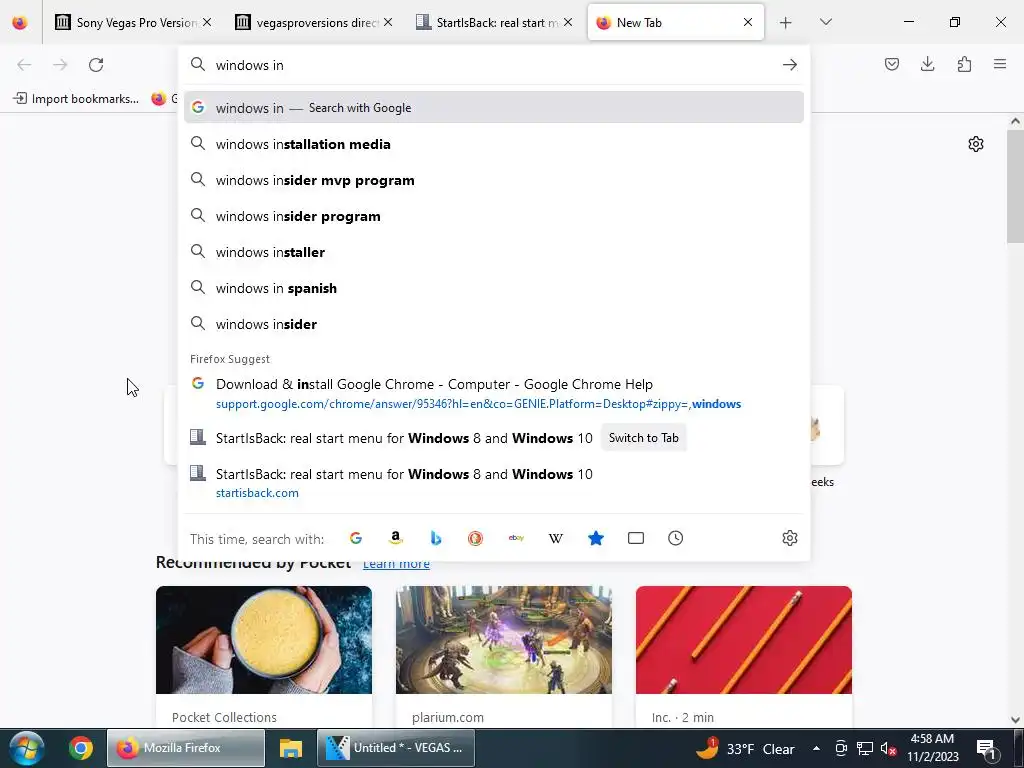Viewport: 1024px width, 768px height.
Task: Search open tabs using the tab icon
Action: (635, 538)
